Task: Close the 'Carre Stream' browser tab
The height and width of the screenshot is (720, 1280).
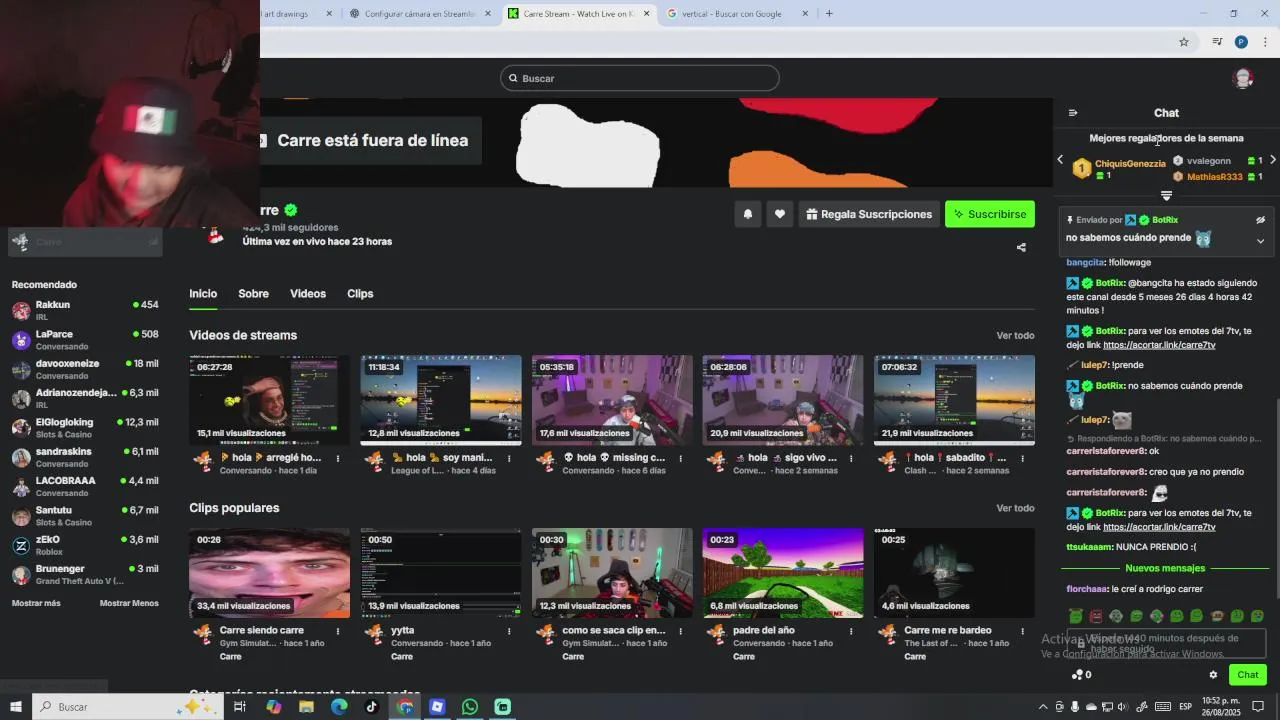Action: pos(647,14)
